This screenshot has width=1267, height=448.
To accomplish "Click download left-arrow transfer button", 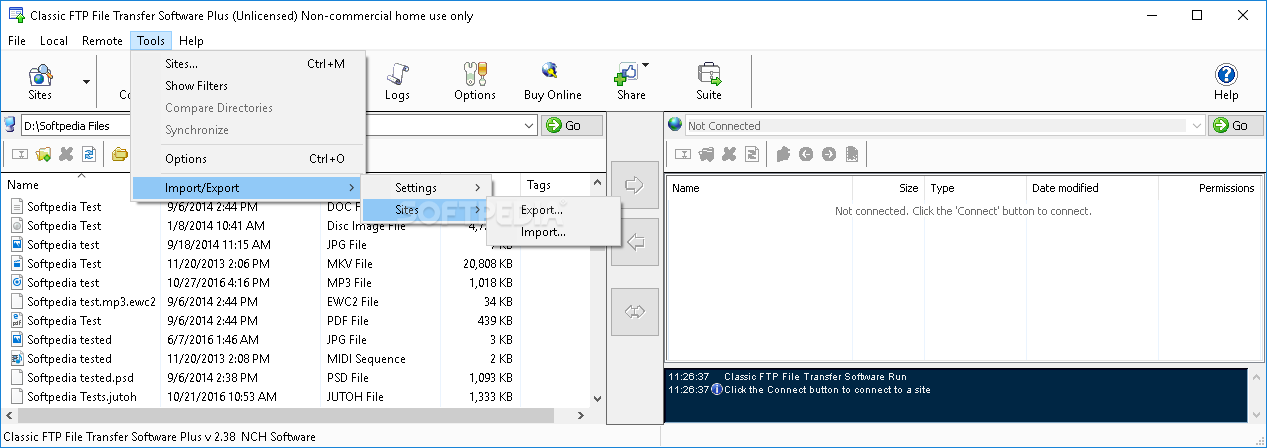I will 634,242.
